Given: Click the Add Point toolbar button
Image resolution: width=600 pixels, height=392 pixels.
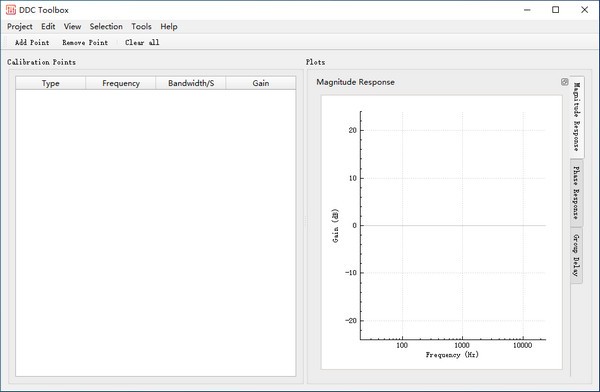Looking at the screenshot, I should pyautogui.click(x=32, y=42).
